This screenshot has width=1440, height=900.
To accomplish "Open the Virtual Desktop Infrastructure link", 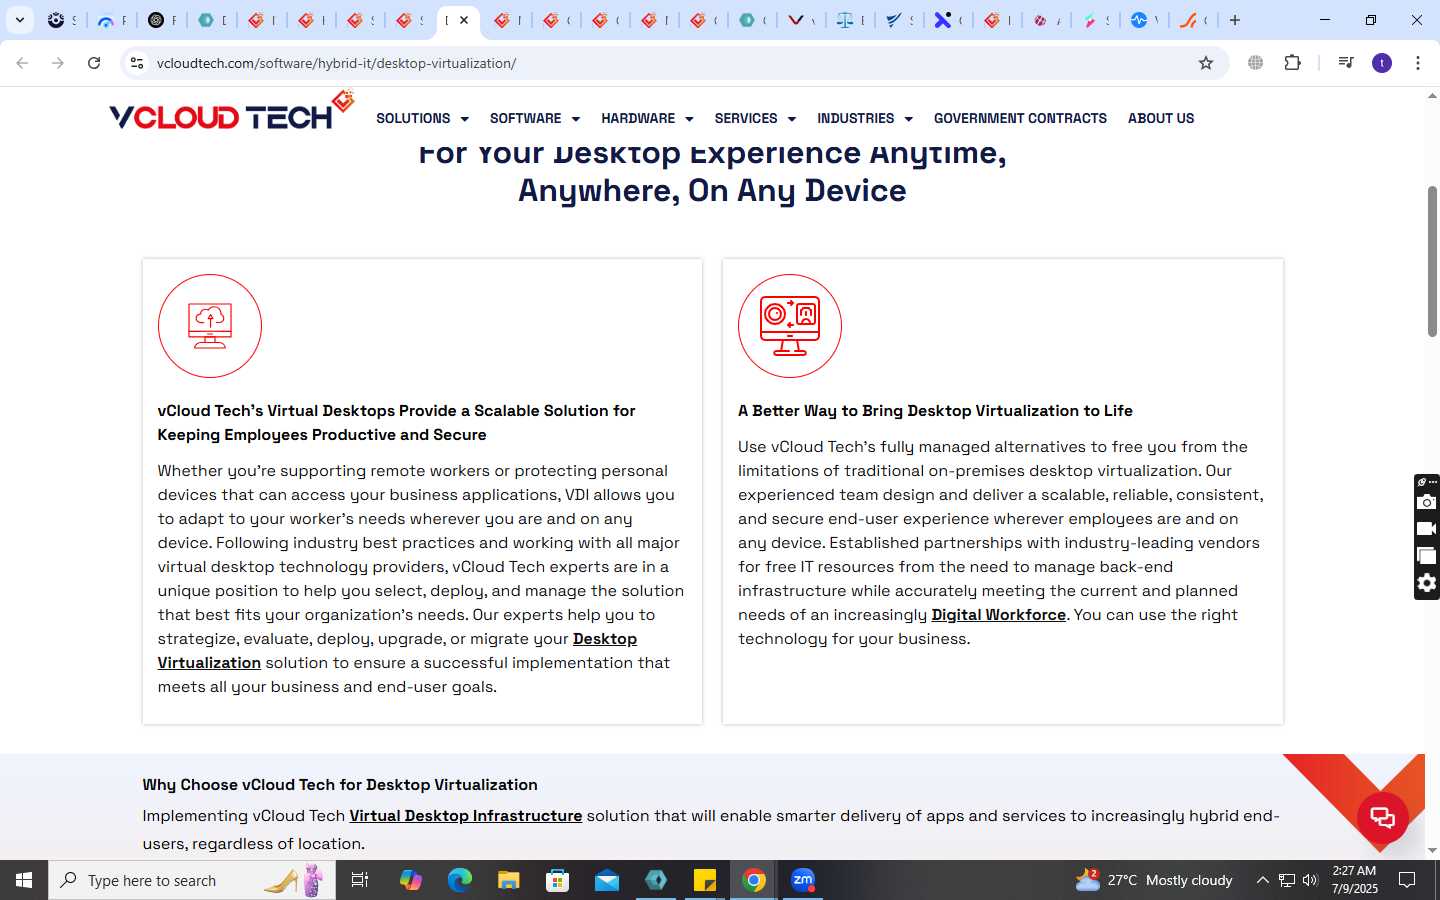I will tap(465, 816).
